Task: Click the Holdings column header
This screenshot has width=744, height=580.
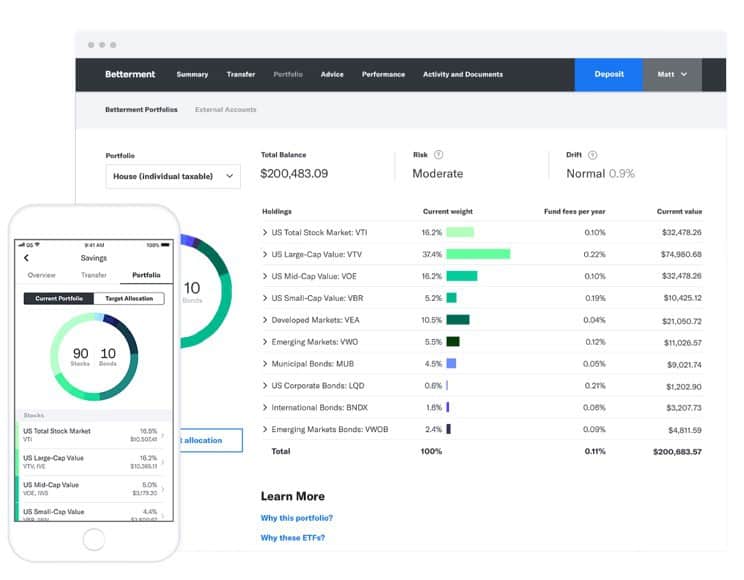Action: (277, 212)
